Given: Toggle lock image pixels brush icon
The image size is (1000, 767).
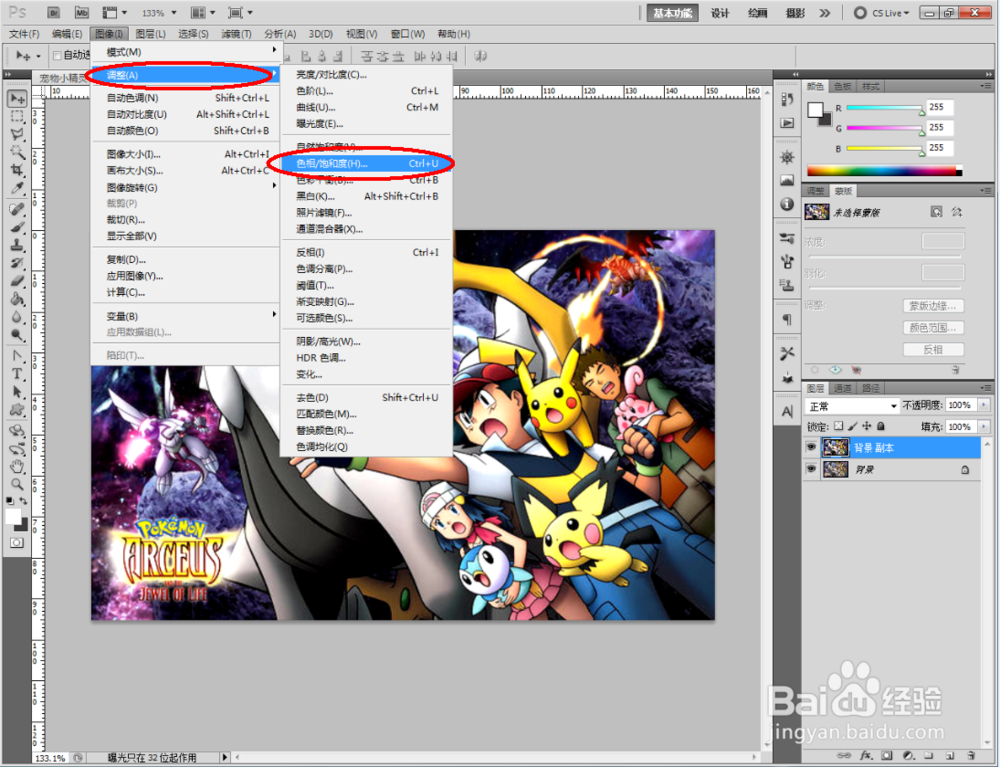Looking at the screenshot, I should 853,426.
